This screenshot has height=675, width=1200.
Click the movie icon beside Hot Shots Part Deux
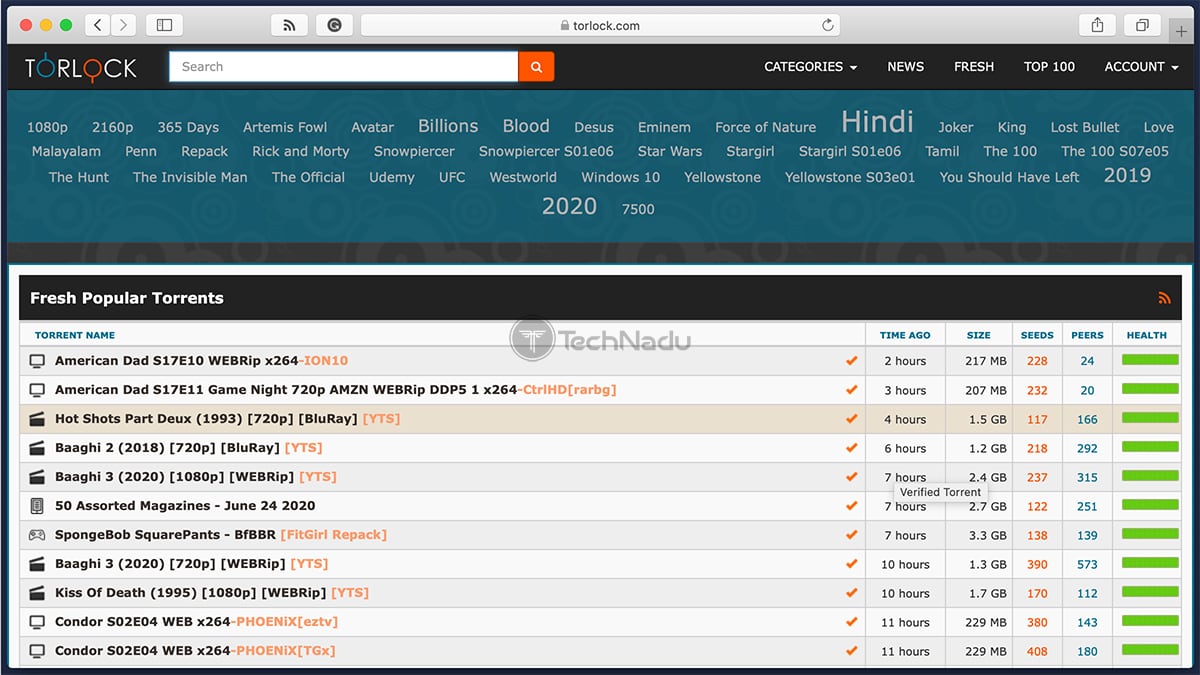pos(37,419)
